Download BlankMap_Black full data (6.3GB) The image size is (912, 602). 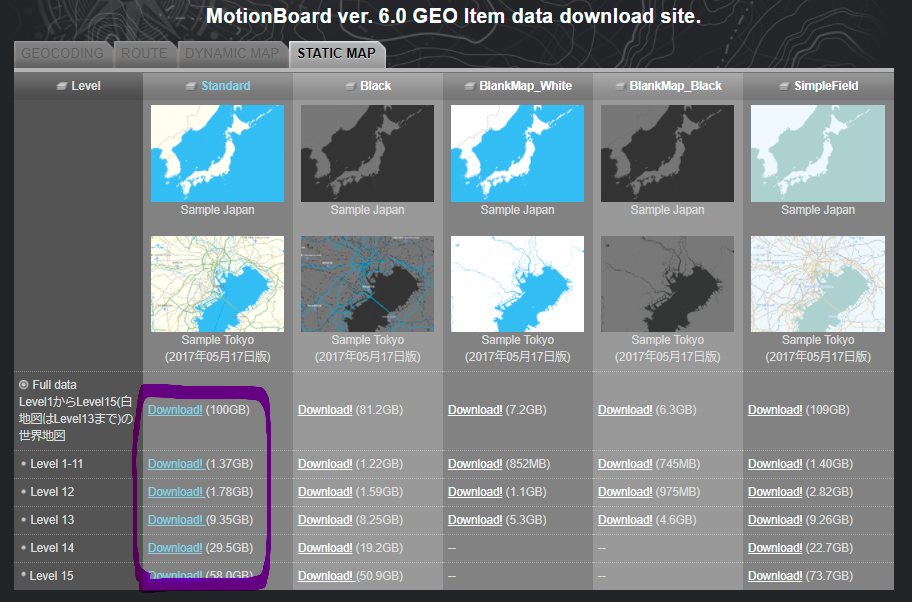point(625,409)
